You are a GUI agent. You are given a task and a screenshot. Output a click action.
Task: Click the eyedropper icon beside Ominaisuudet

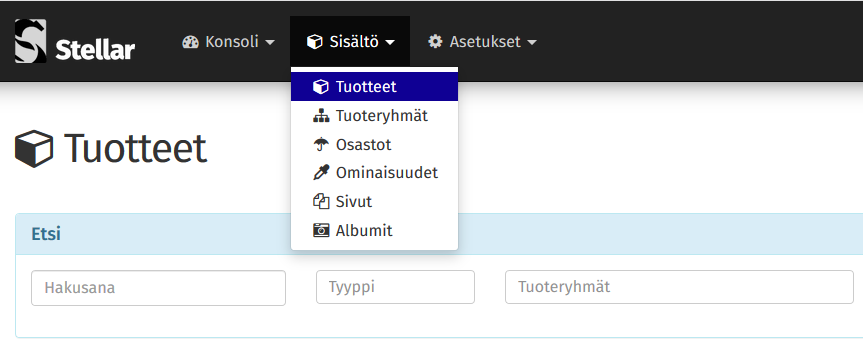tap(321, 173)
